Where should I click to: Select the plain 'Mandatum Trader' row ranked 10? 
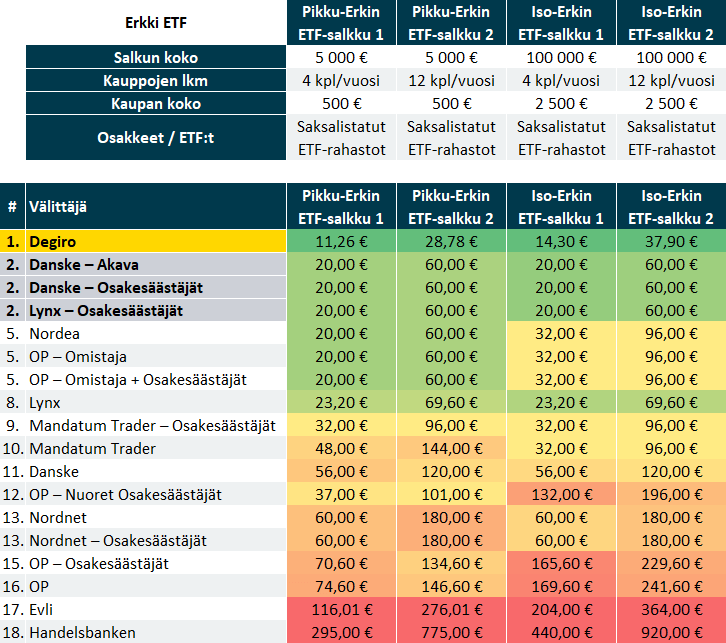point(143,449)
